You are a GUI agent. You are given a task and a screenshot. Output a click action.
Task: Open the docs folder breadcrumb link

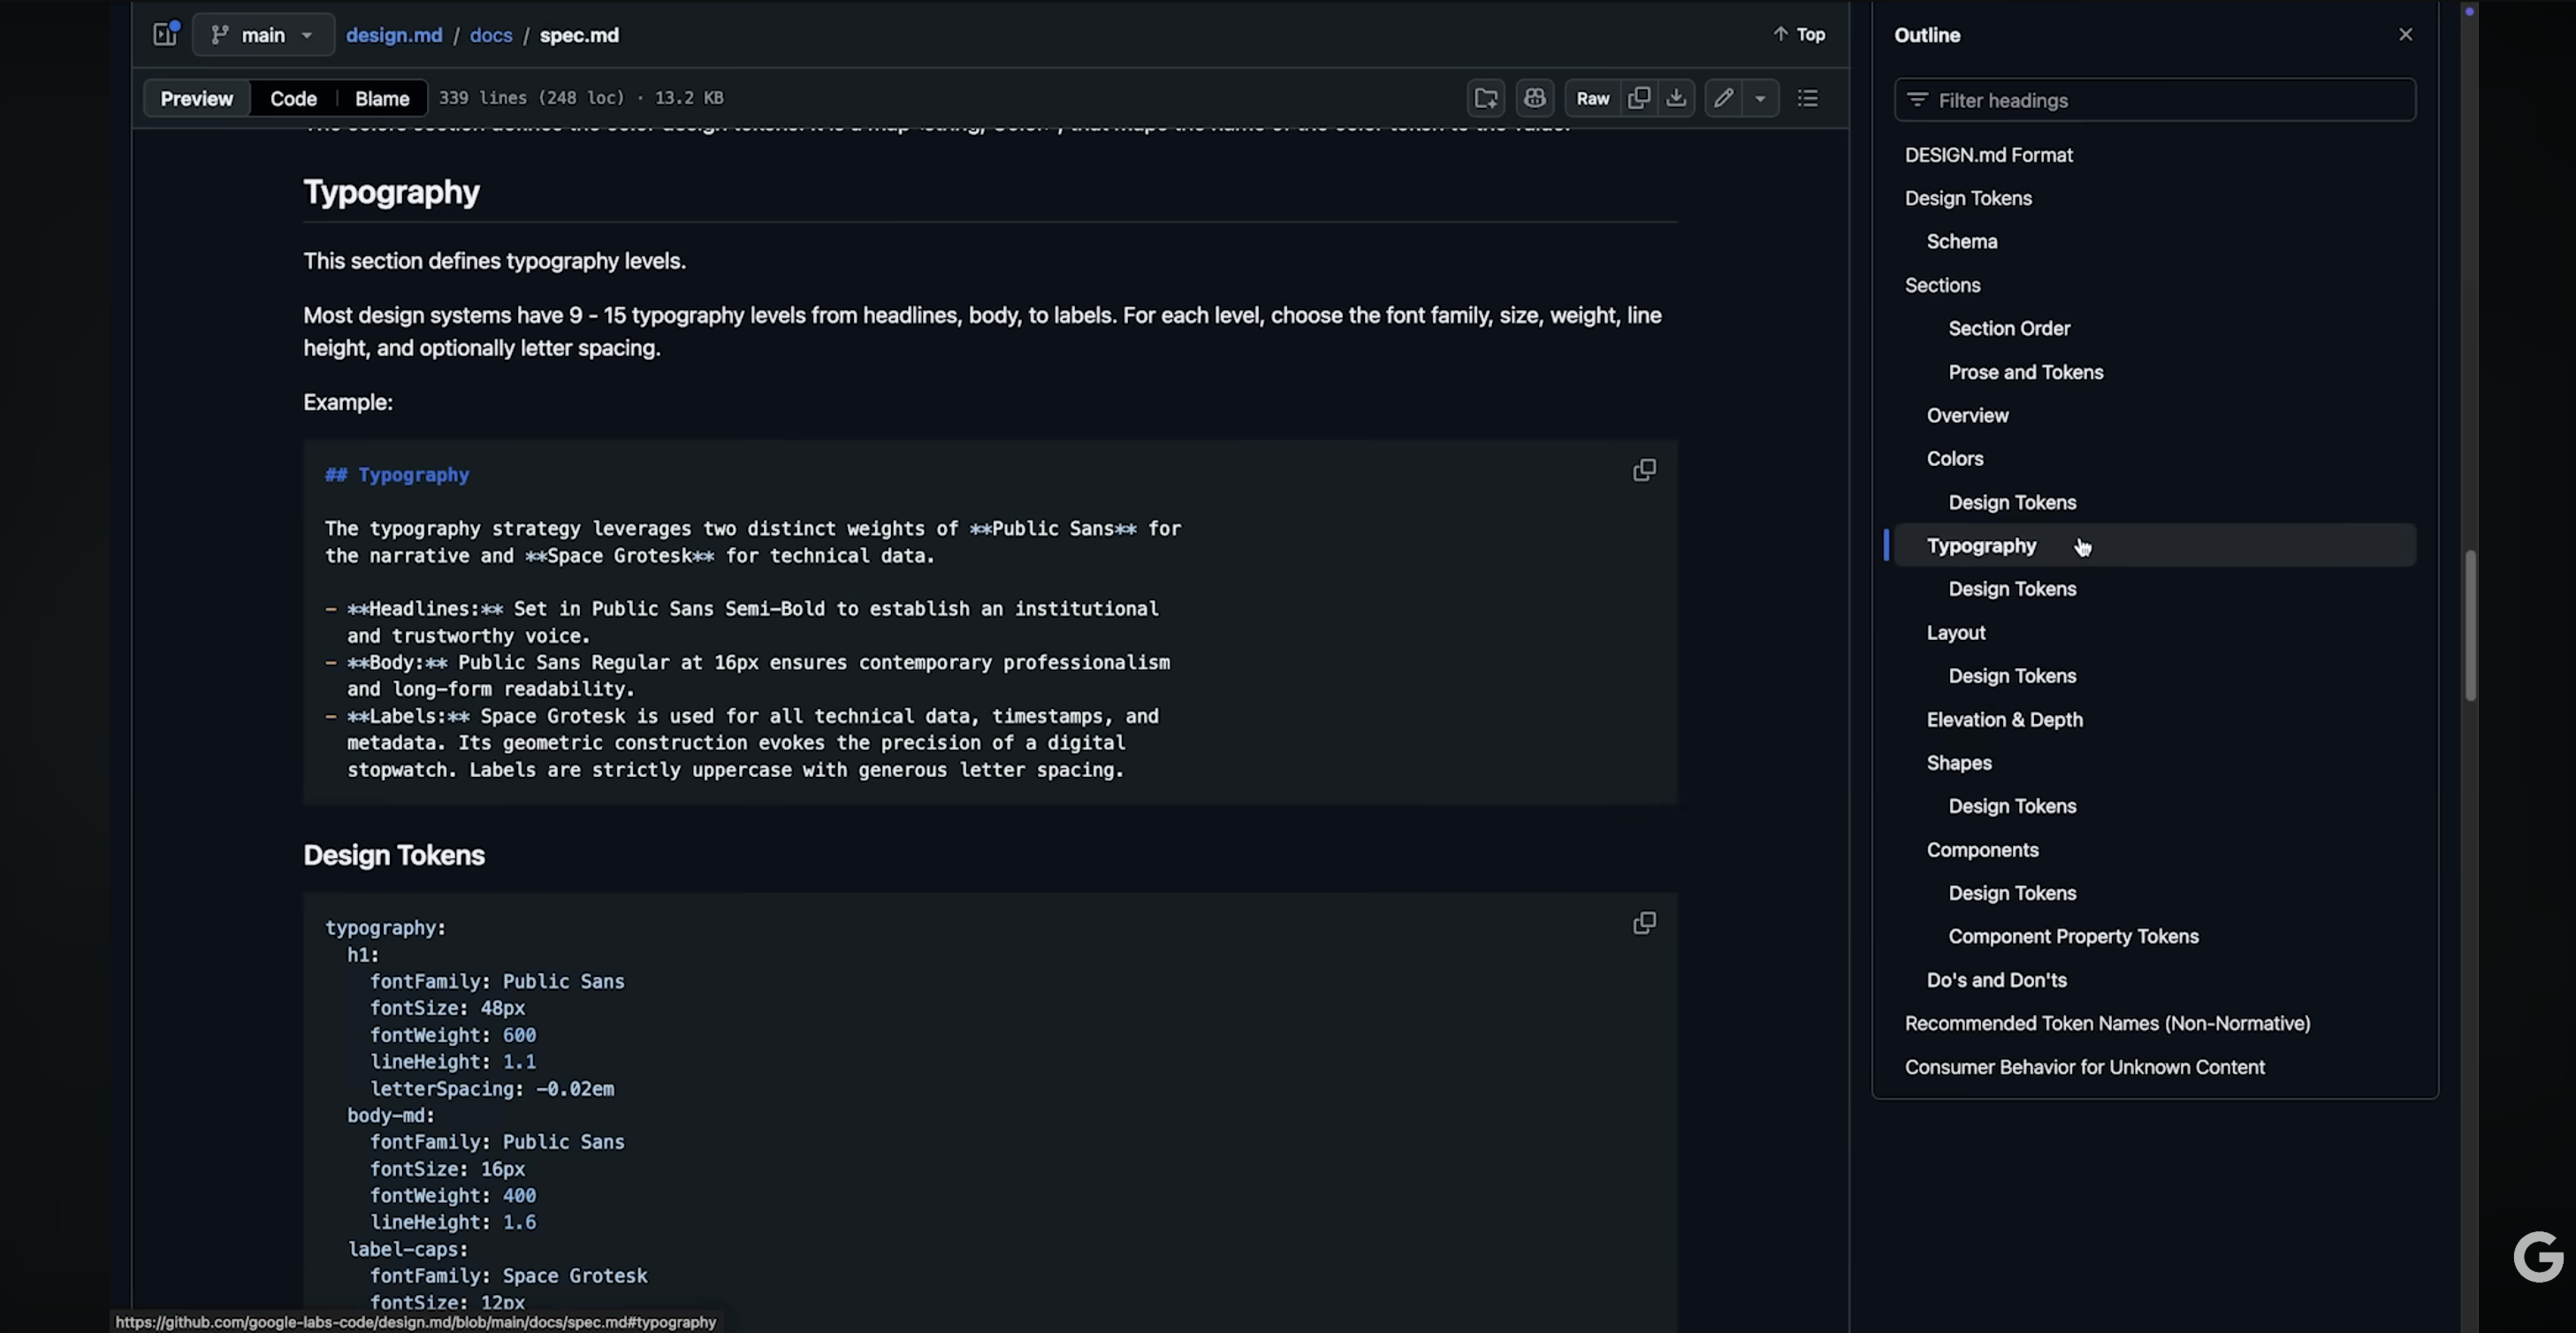pyautogui.click(x=490, y=35)
